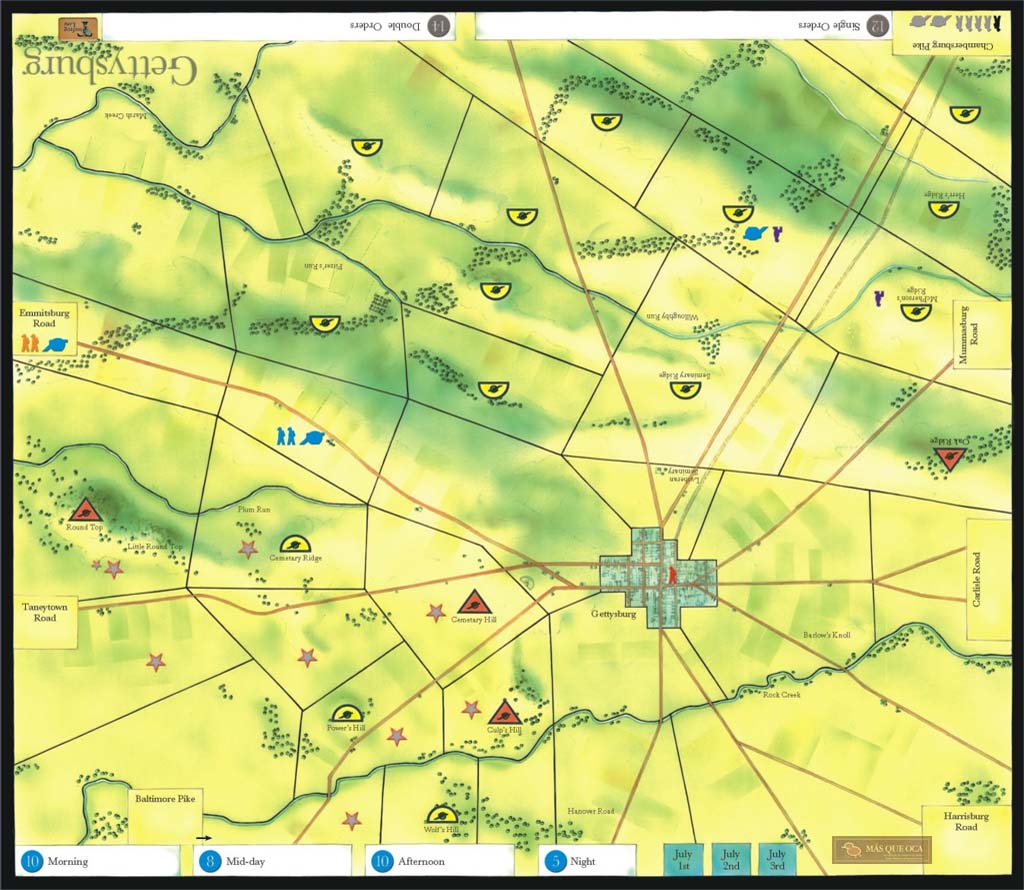Click the Double Orders label
This screenshot has height=890, width=1024.
pos(385,25)
